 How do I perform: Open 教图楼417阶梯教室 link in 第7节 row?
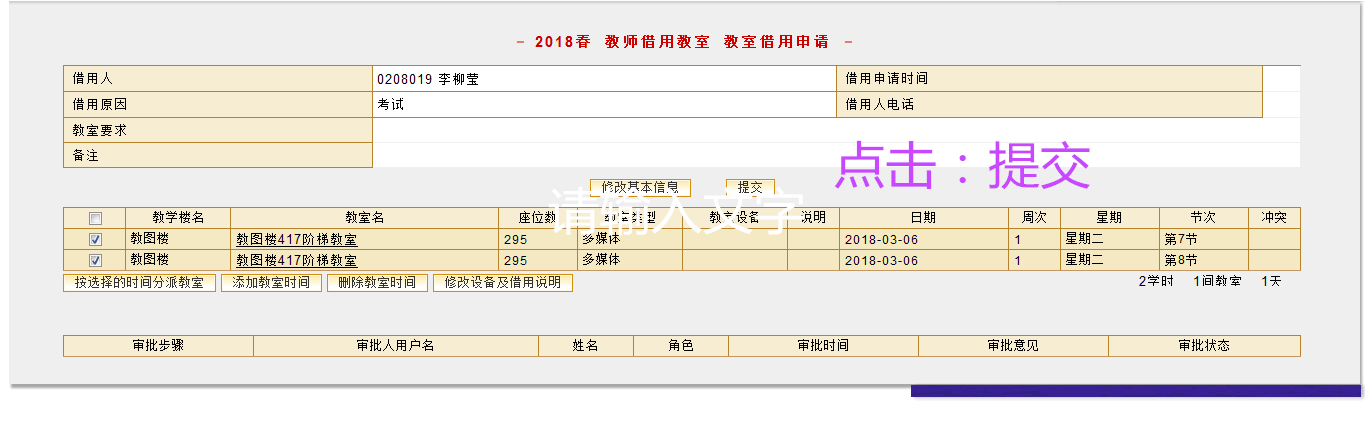tap(296, 240)
